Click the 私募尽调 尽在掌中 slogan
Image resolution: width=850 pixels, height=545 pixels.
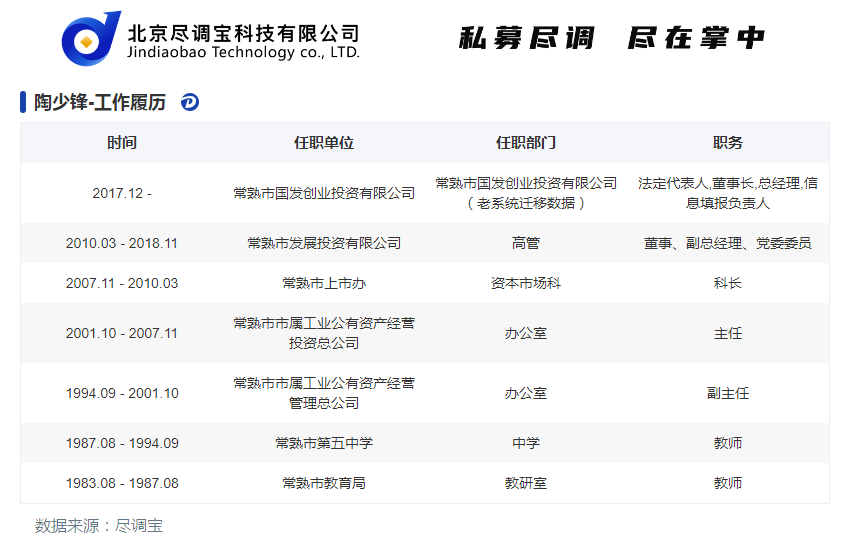(611, 38)
